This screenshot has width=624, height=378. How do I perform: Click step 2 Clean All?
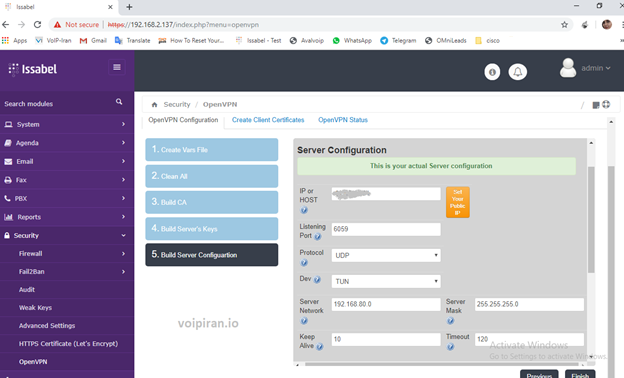coord(212,176)
